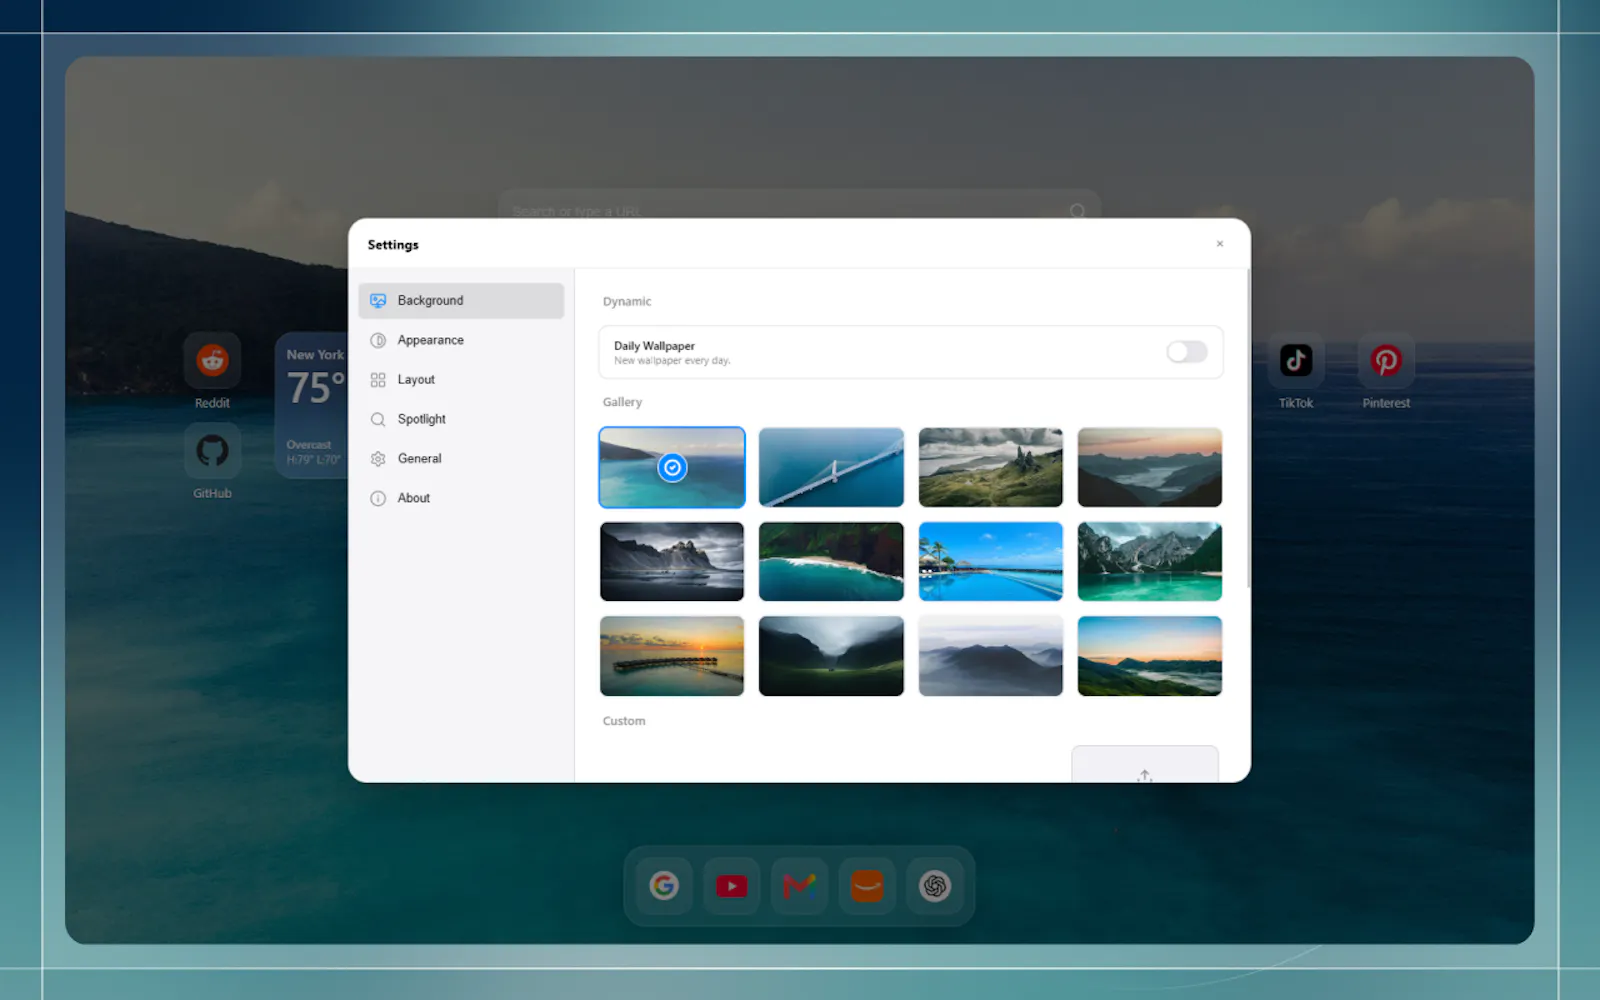This screenshot has width=1600, height=1000.
Task: Choose the dark stormy mountain beach wallpaper
Action: (x=672, y=561)
